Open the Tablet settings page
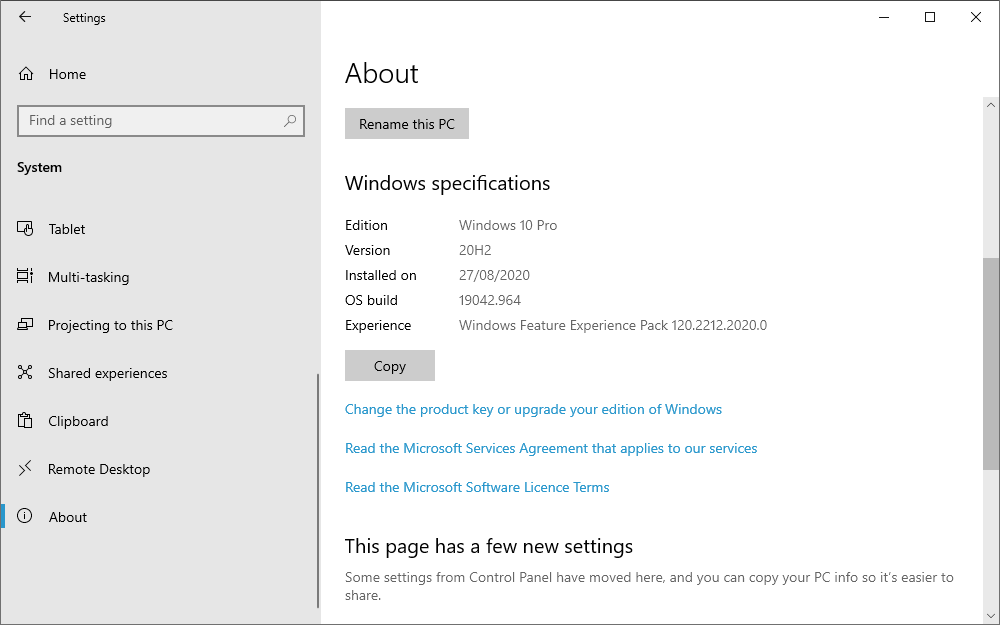Screen dimensions: 1000x625 (x=67, y=229)
